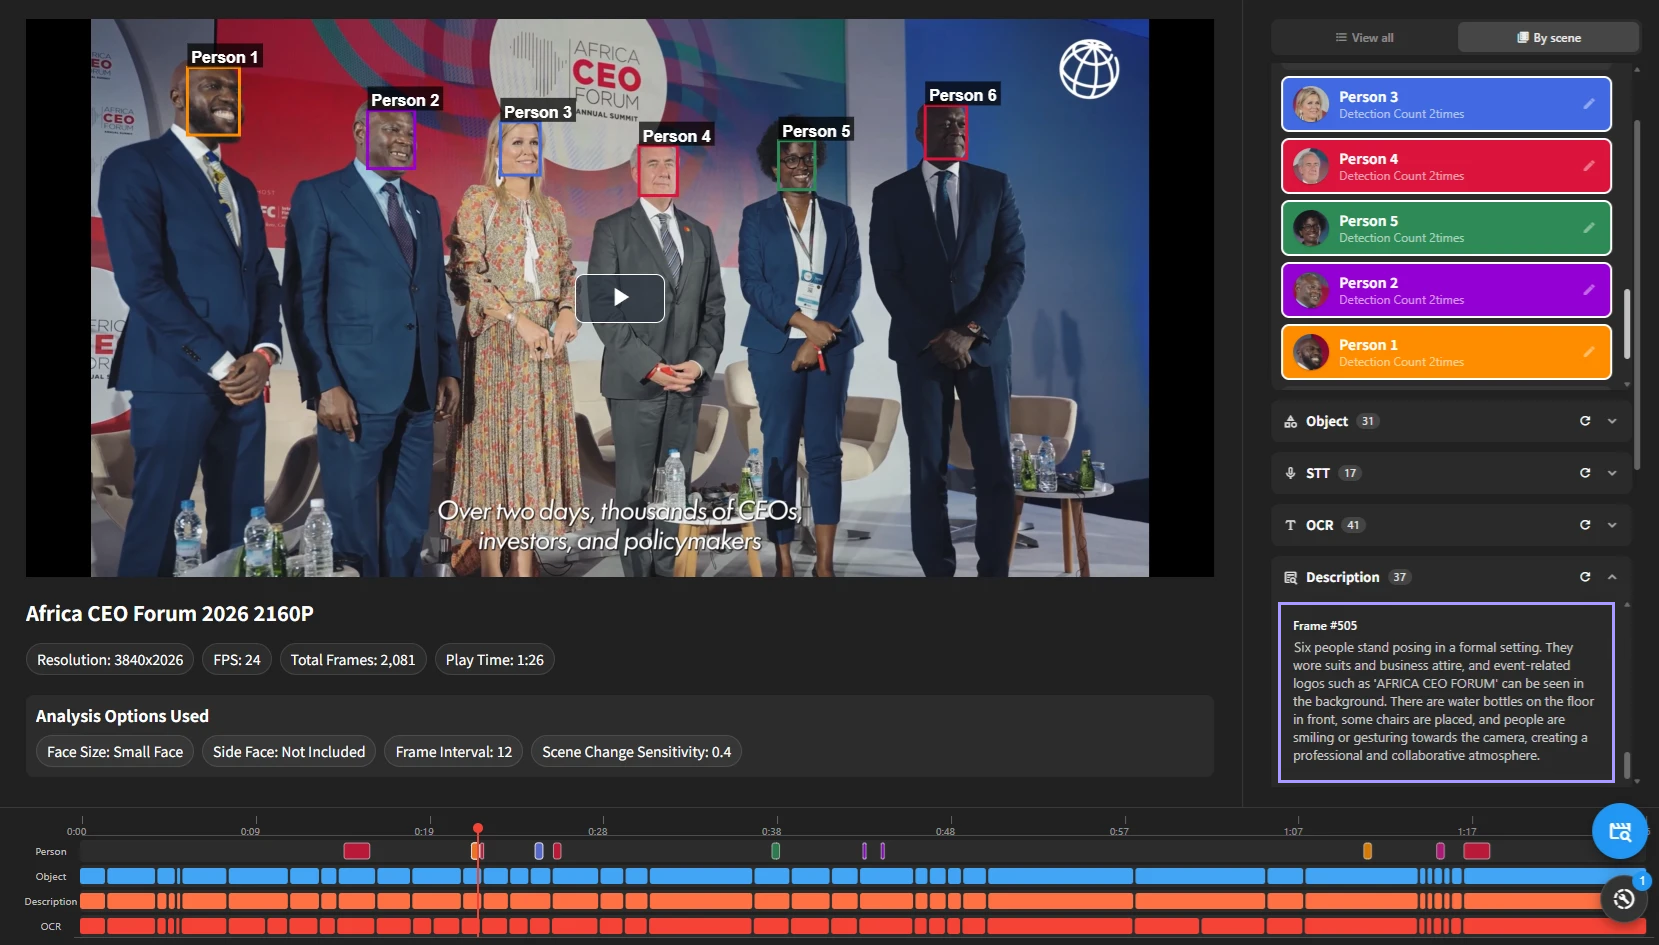This screenshot has height=945, width=1659.
Task: Open the history button with notification badge
Action: pyautogui.click(x=1624, y=898)
